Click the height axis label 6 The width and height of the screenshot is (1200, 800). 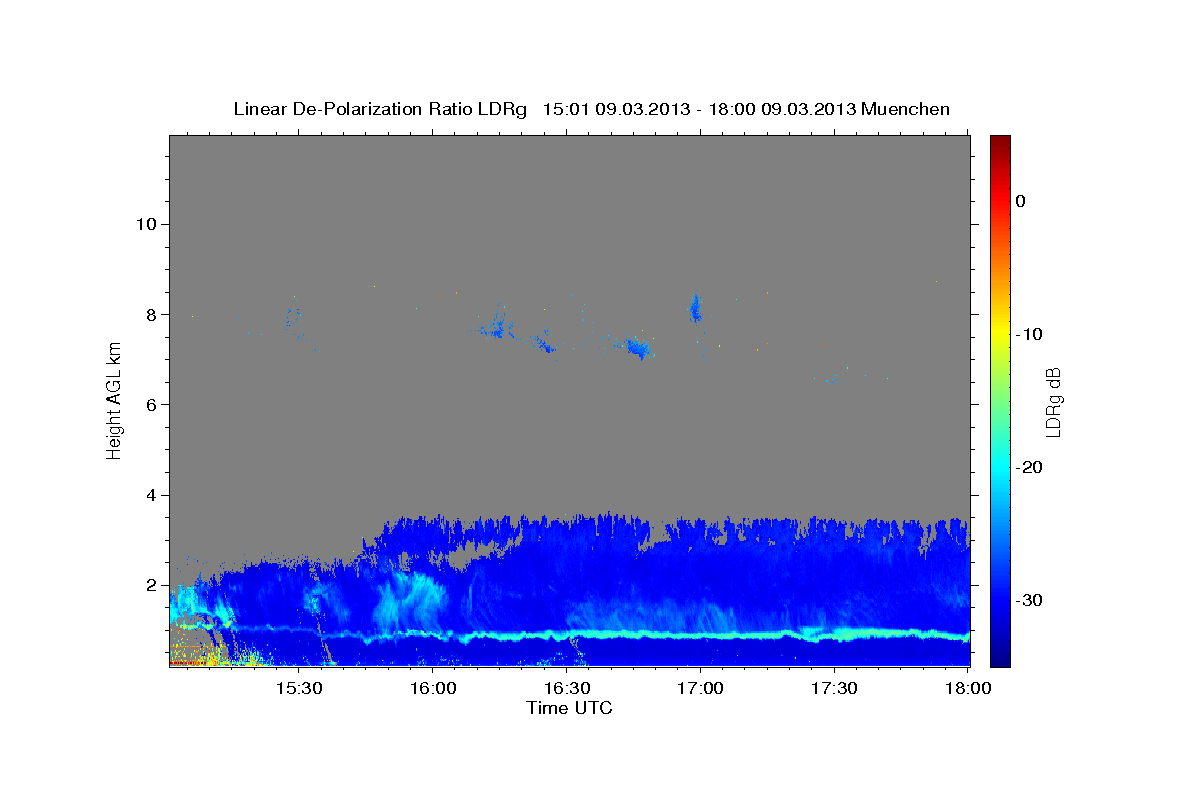pos(150,405)
